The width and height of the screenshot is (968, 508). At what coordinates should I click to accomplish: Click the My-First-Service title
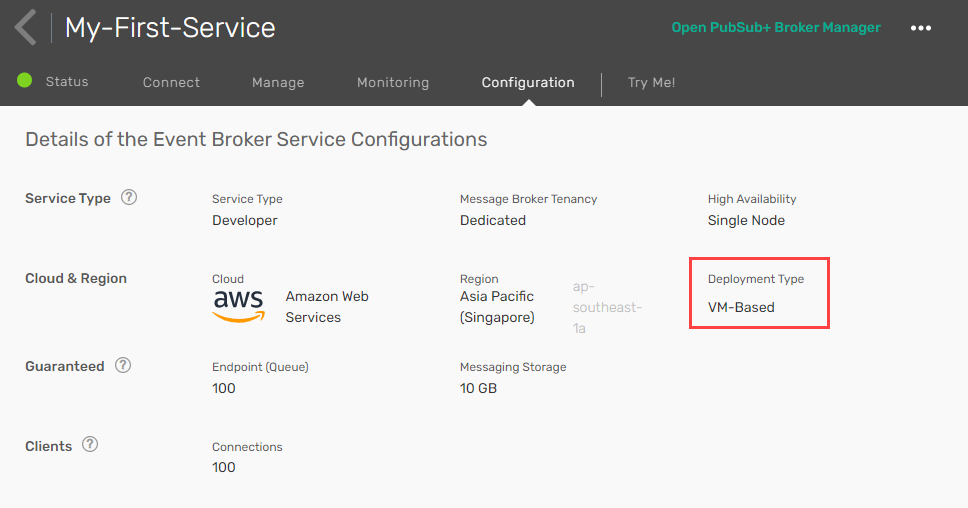(x=170, y=28)
